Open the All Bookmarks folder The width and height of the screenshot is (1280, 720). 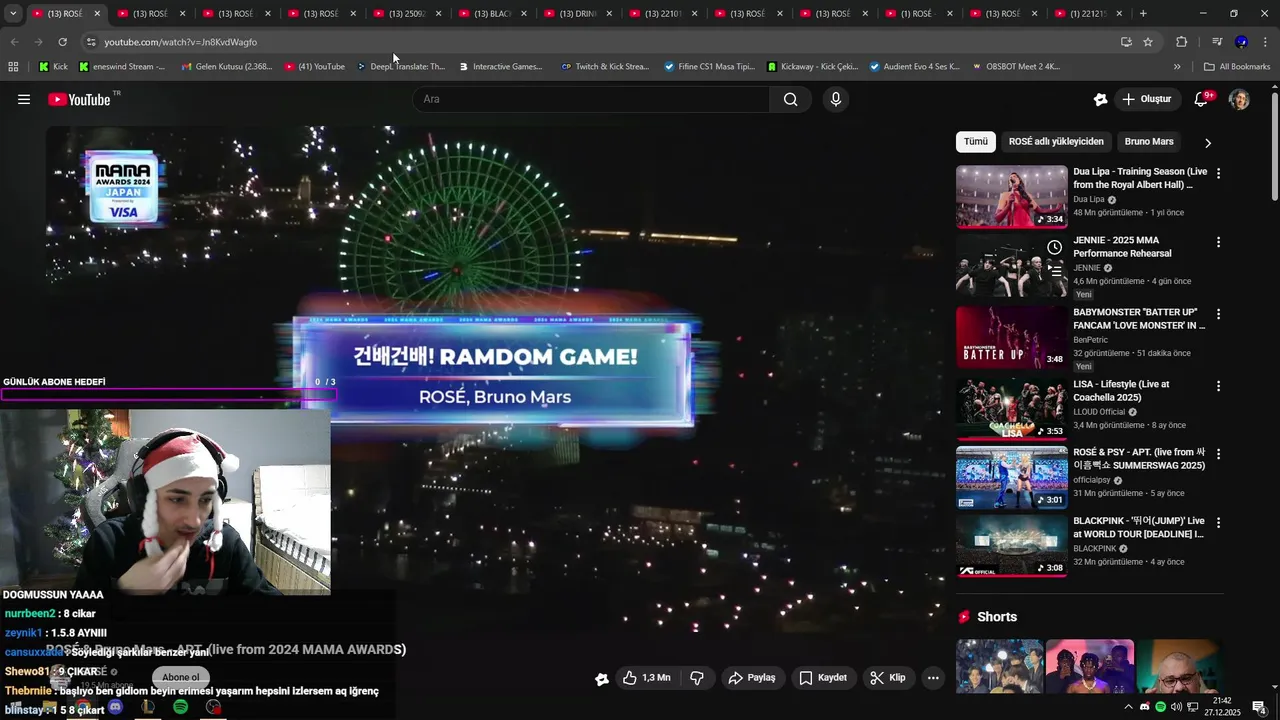tap(1237, 67)
